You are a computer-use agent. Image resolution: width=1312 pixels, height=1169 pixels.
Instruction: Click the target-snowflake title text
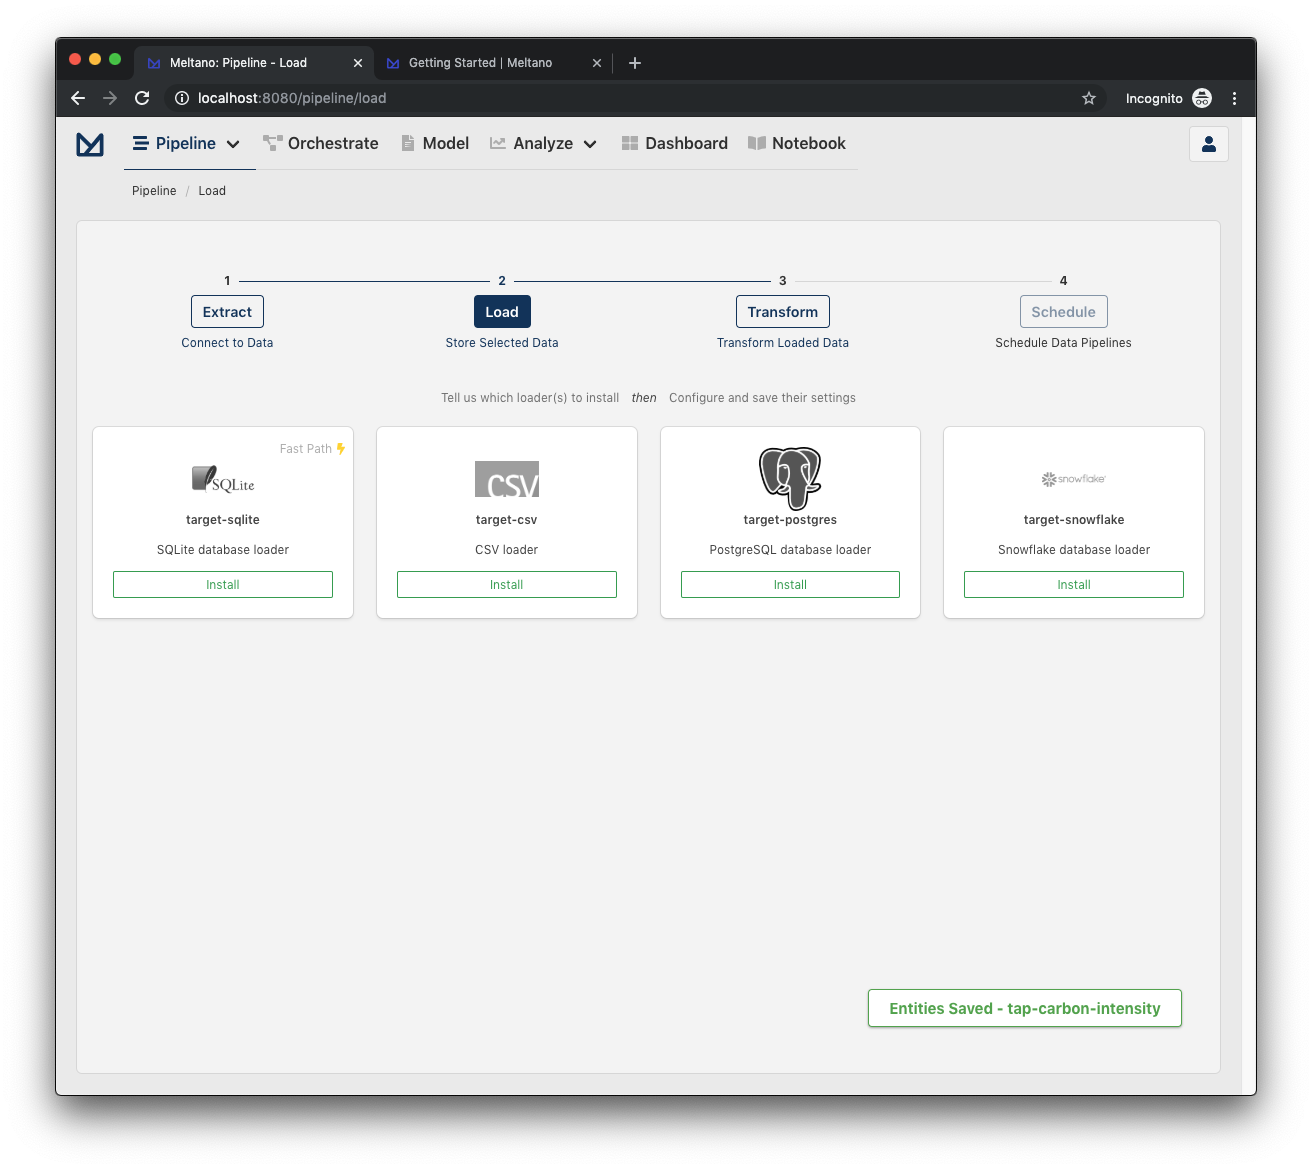(1074, 520)
